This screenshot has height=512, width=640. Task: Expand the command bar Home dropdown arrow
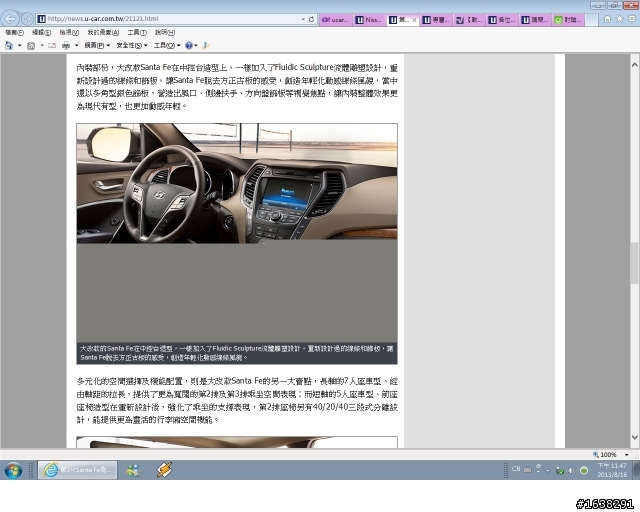click(x=19, y=45)
